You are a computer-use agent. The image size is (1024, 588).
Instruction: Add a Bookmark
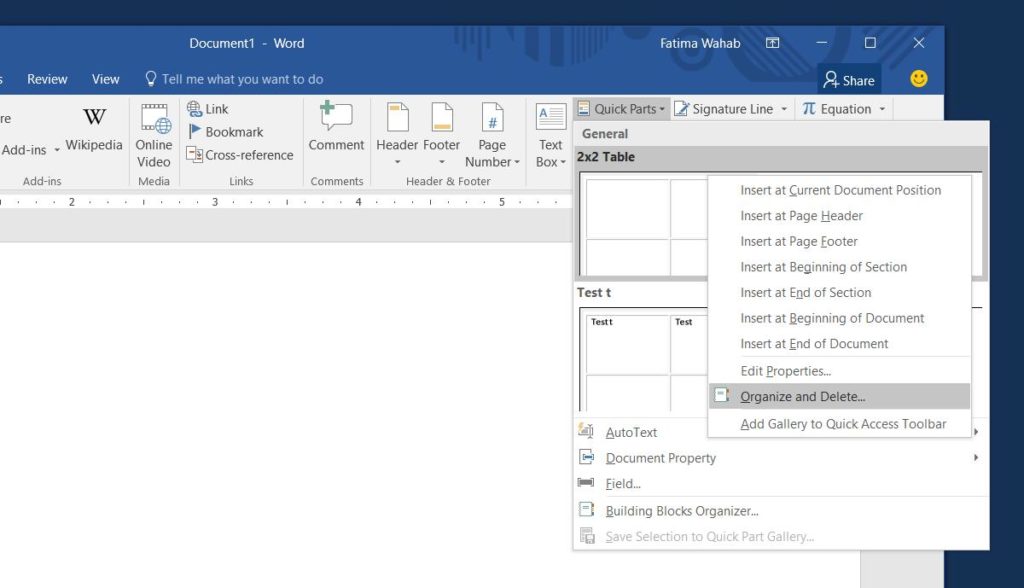pos(232,131)
